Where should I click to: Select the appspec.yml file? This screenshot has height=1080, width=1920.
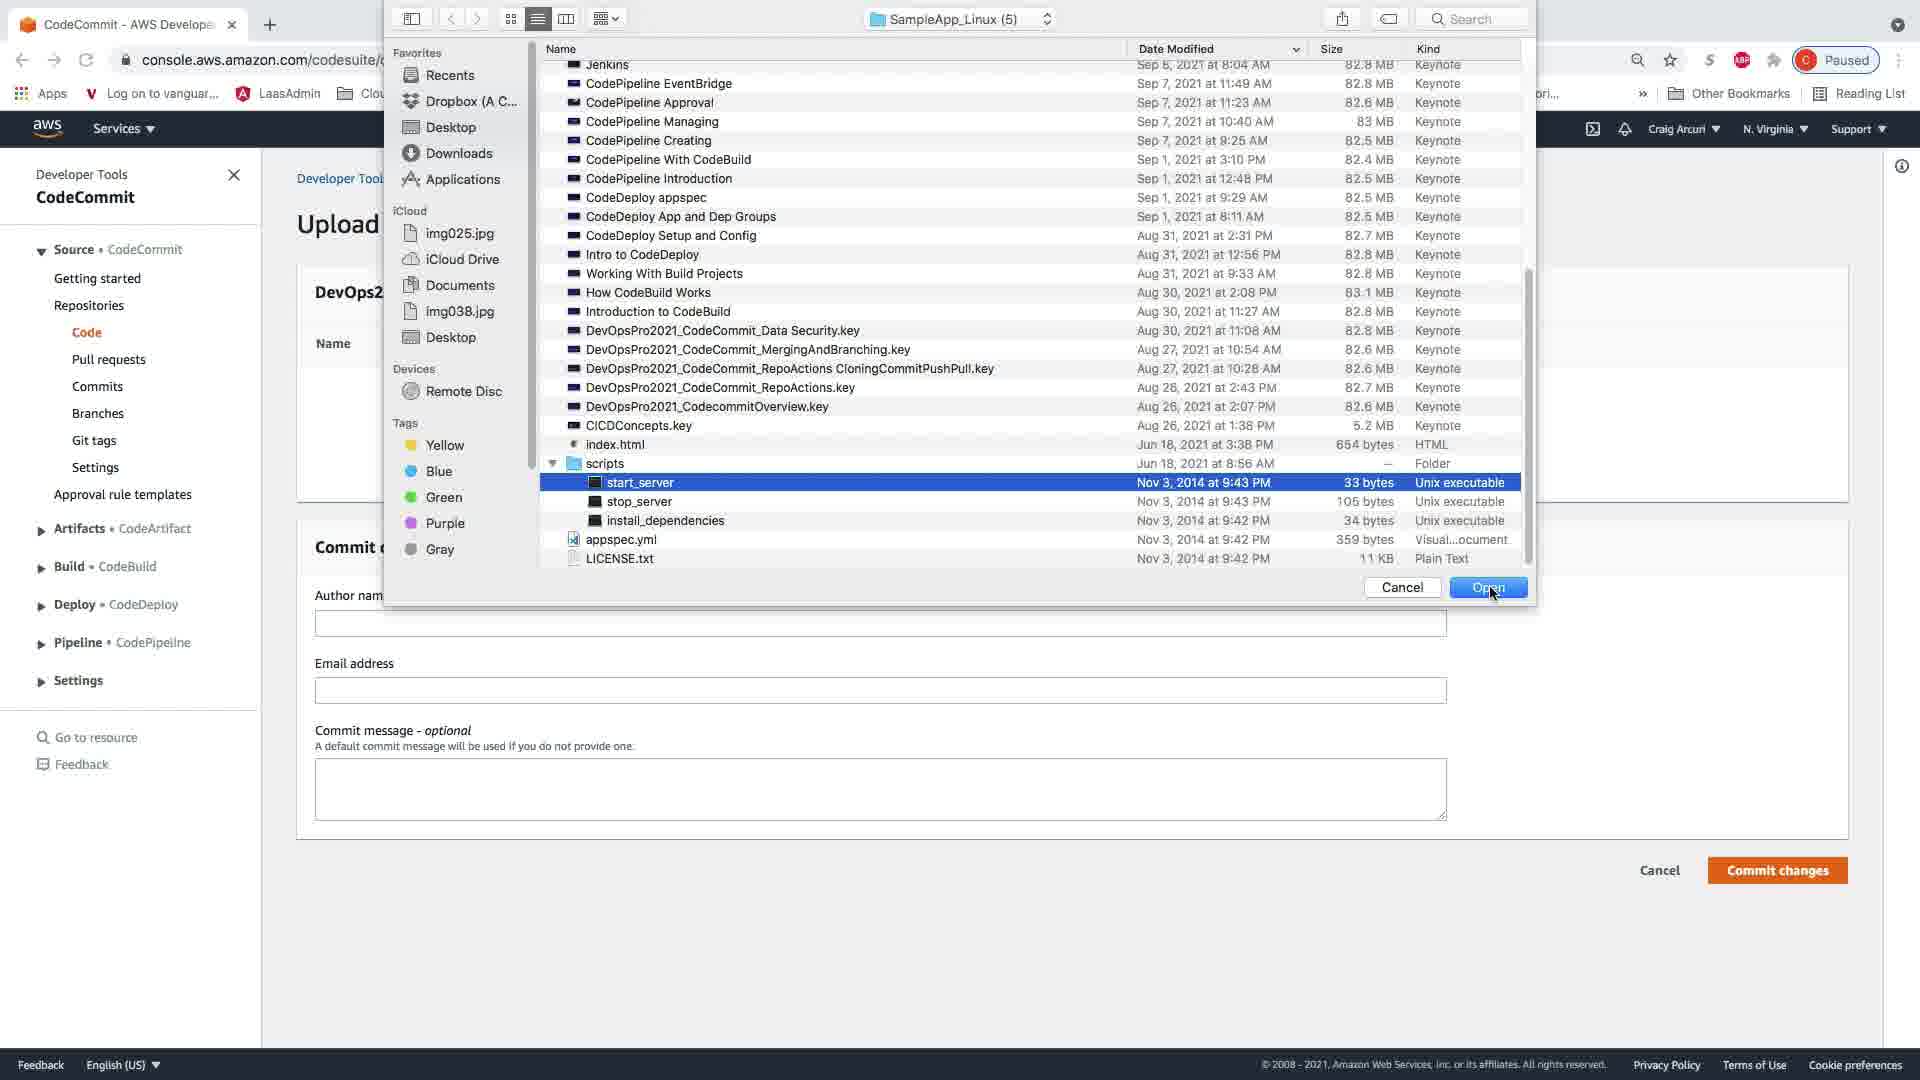pyautogui.click(x=620, y=540)
